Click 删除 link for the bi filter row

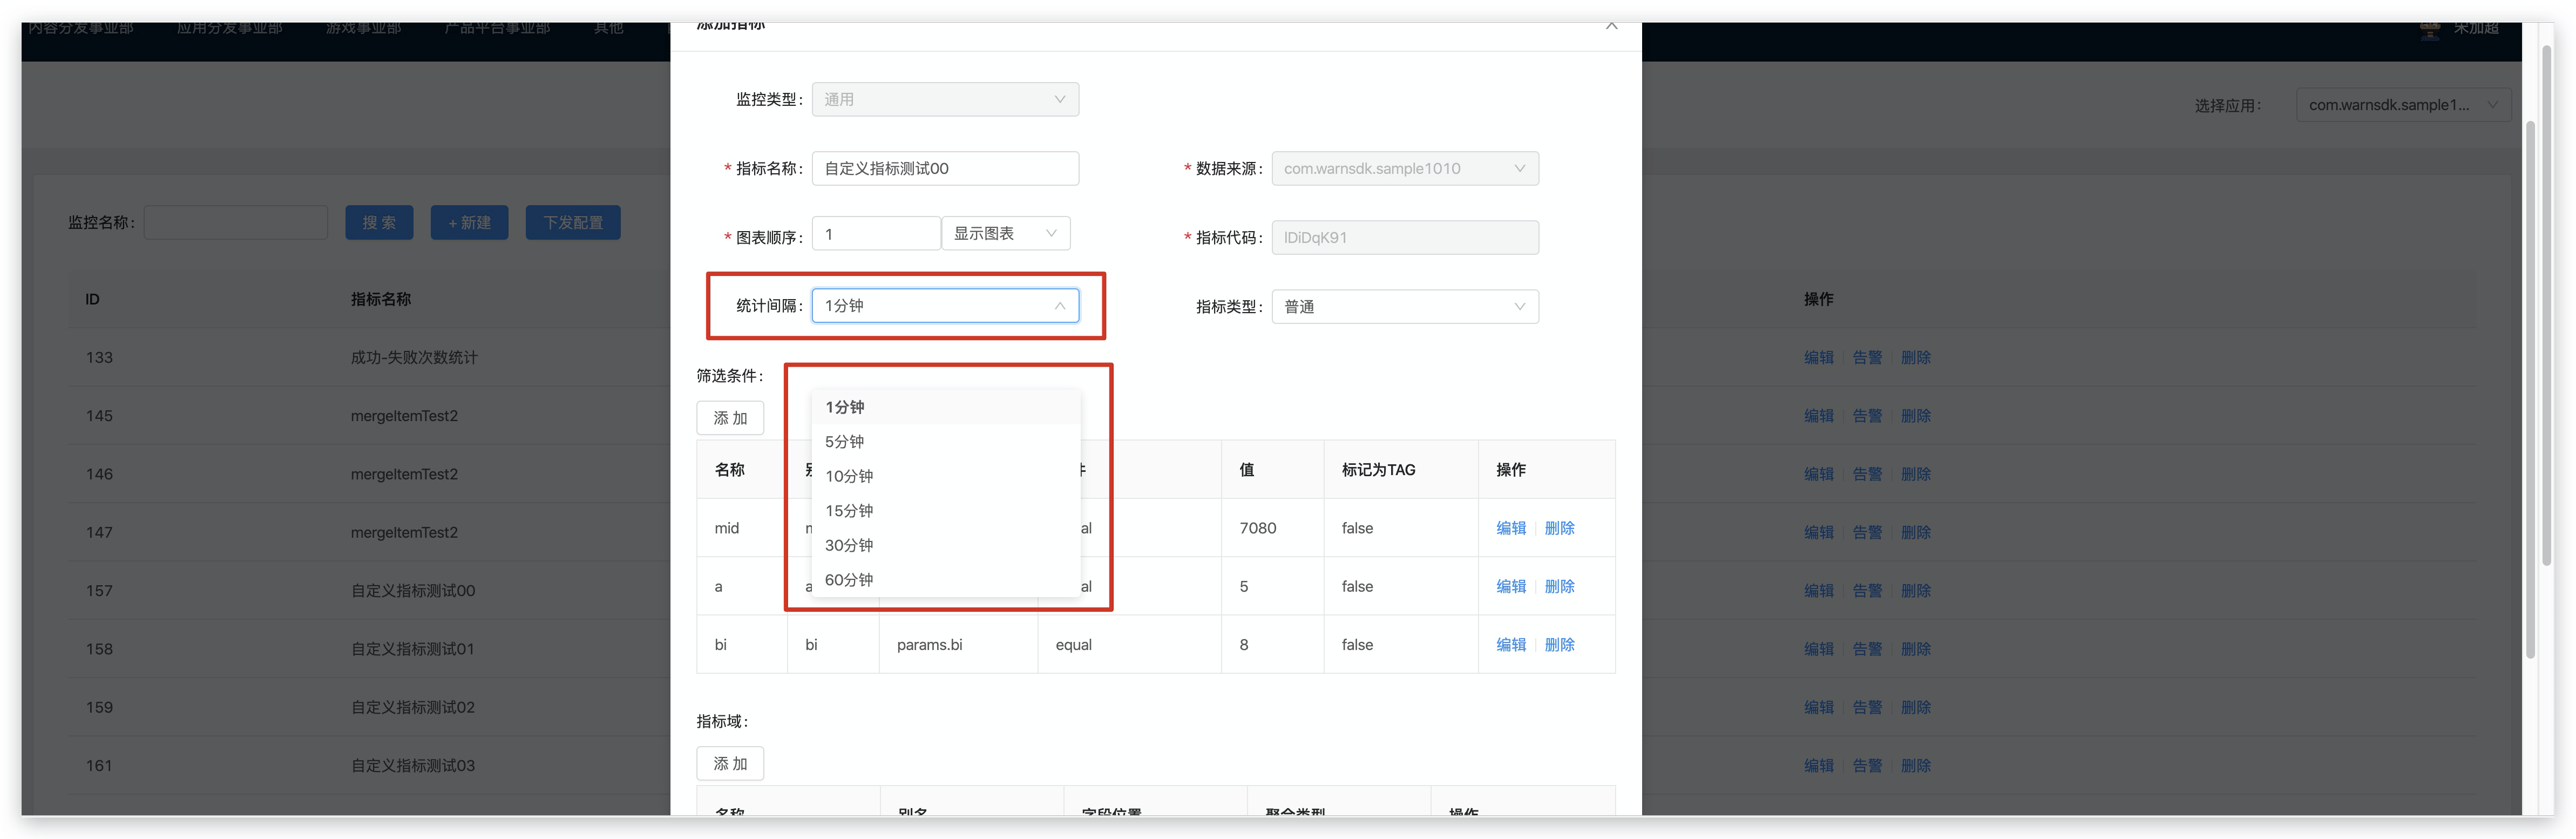1559,645
